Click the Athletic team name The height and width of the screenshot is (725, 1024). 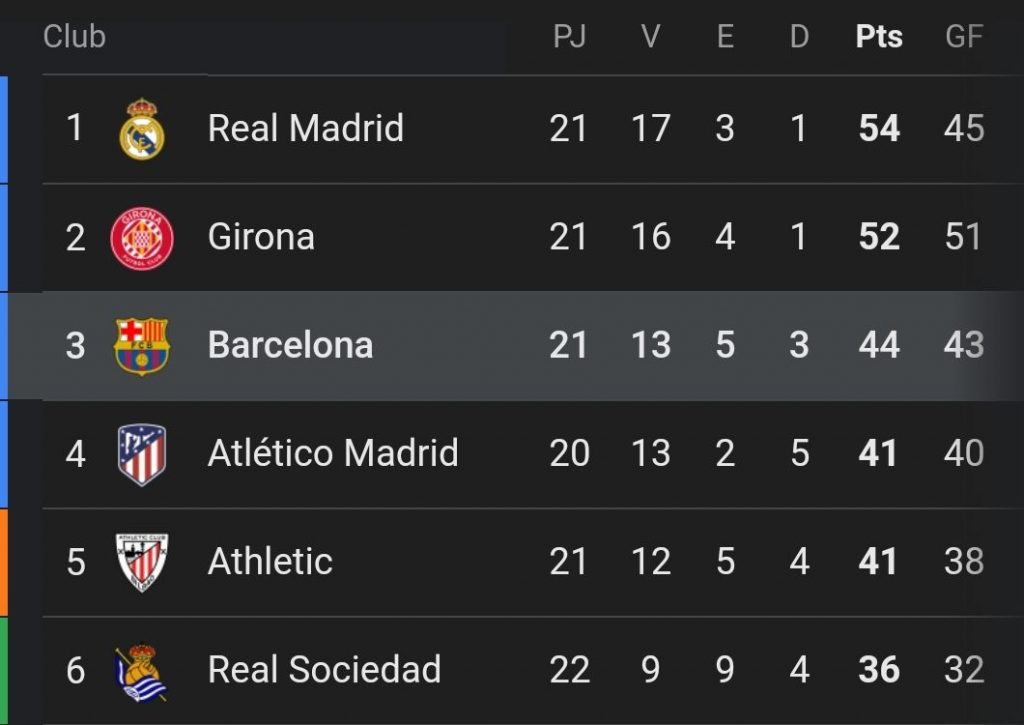(270, 561)
